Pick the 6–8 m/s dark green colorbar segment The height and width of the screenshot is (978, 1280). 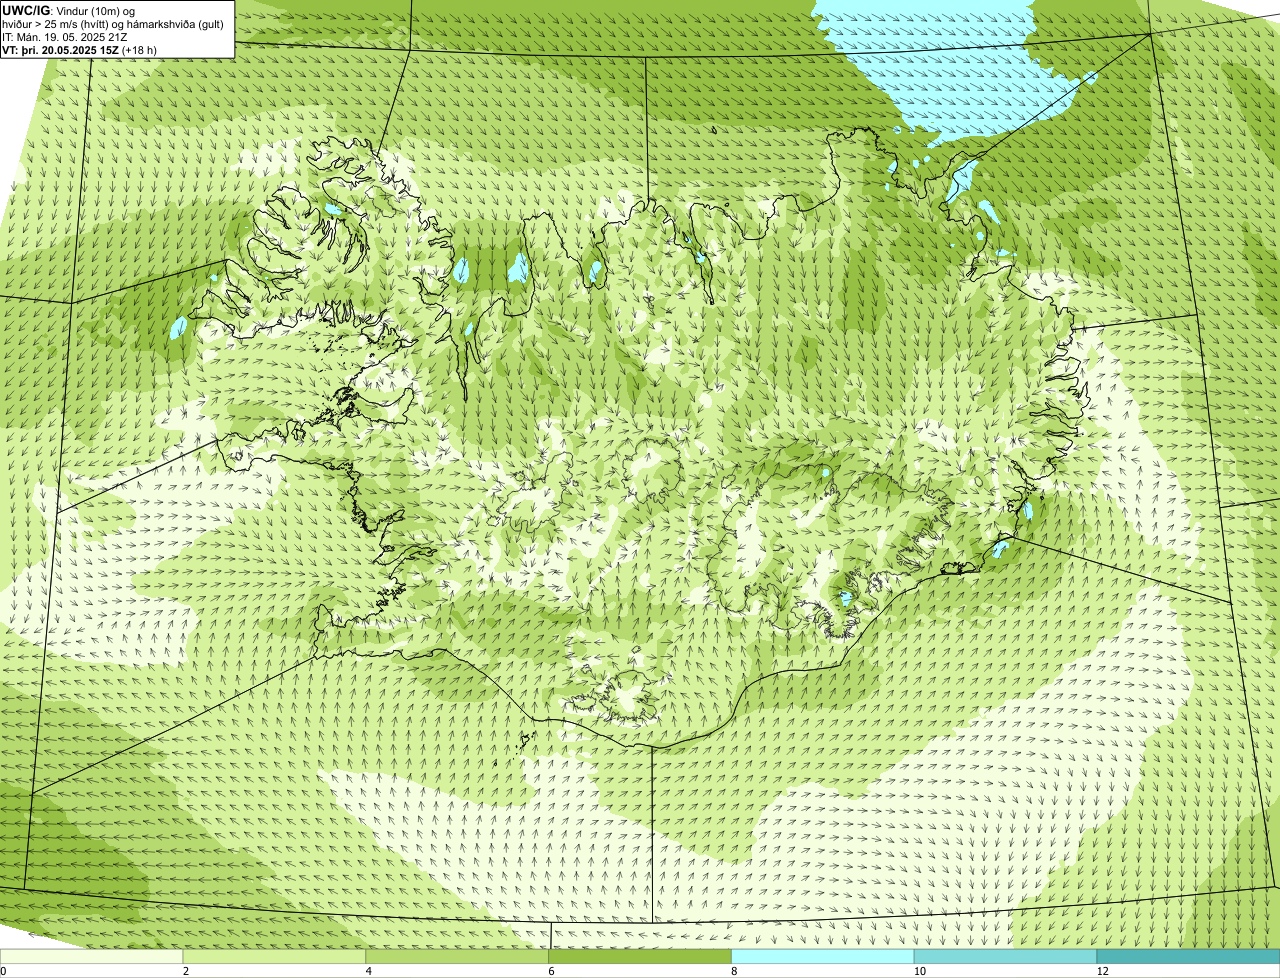click(x=641, y=956)
